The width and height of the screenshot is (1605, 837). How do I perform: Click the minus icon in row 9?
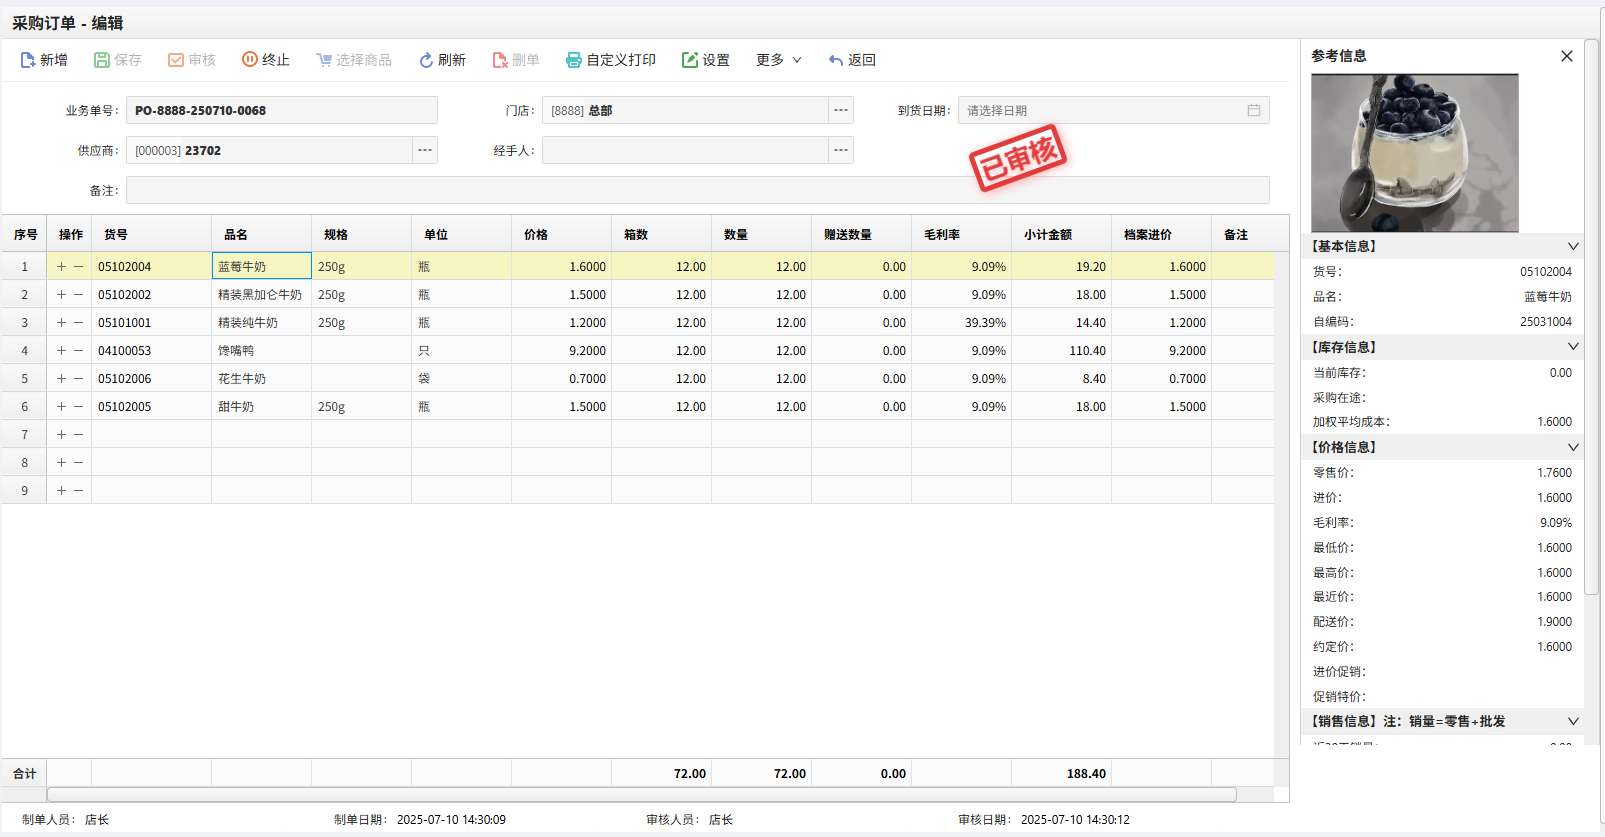coord(78,491)
